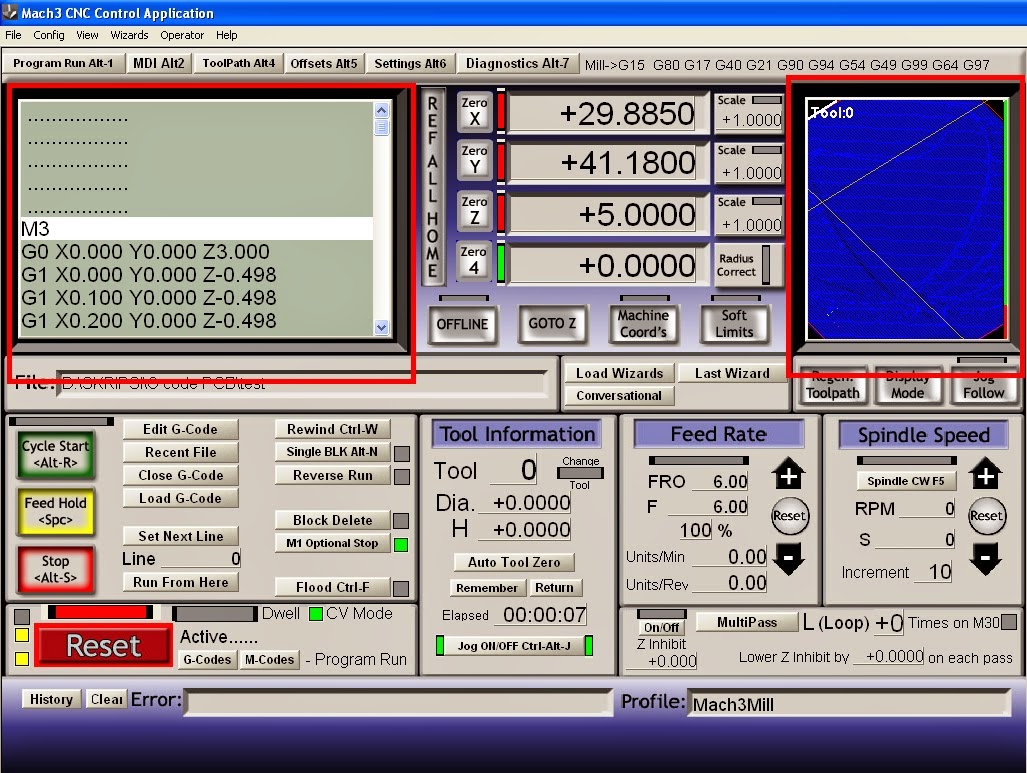Click Last Wizard button
The height and width of the screenshot is (773, 1027).
[x=732, y=373]
